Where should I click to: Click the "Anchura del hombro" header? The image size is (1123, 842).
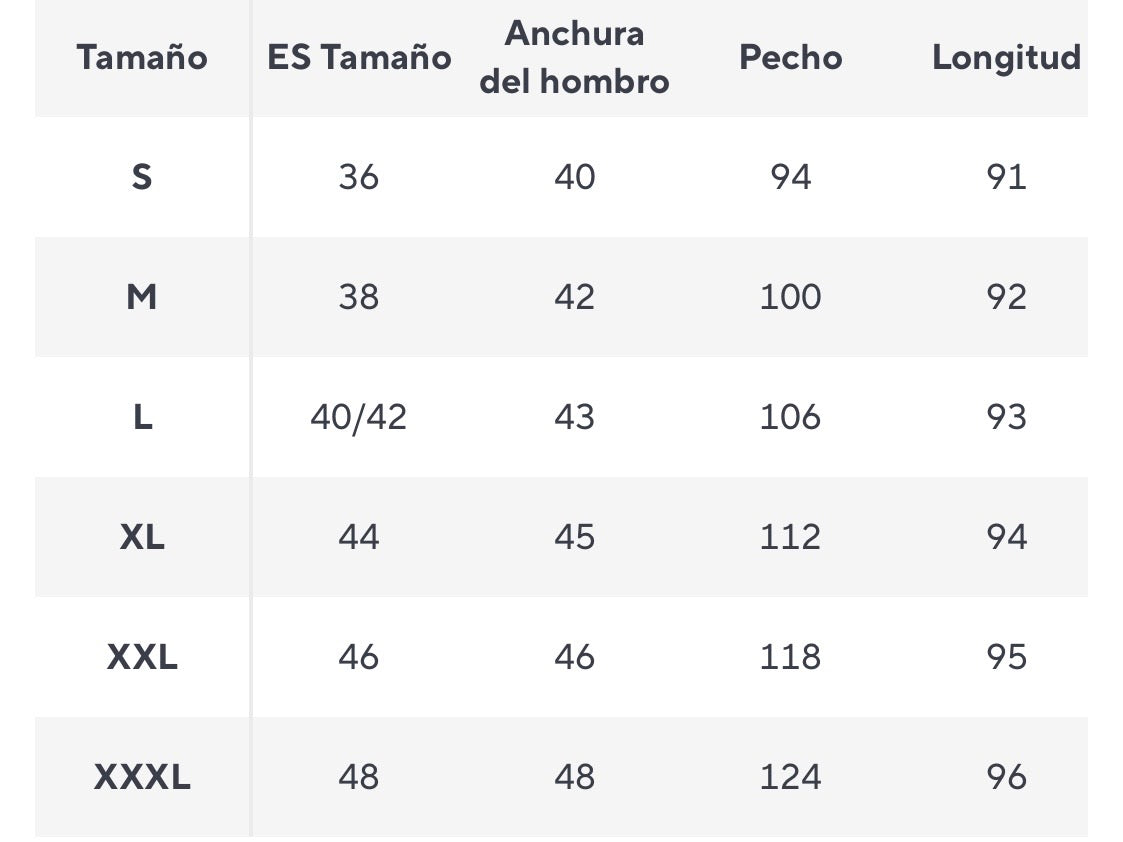[574, 57]
